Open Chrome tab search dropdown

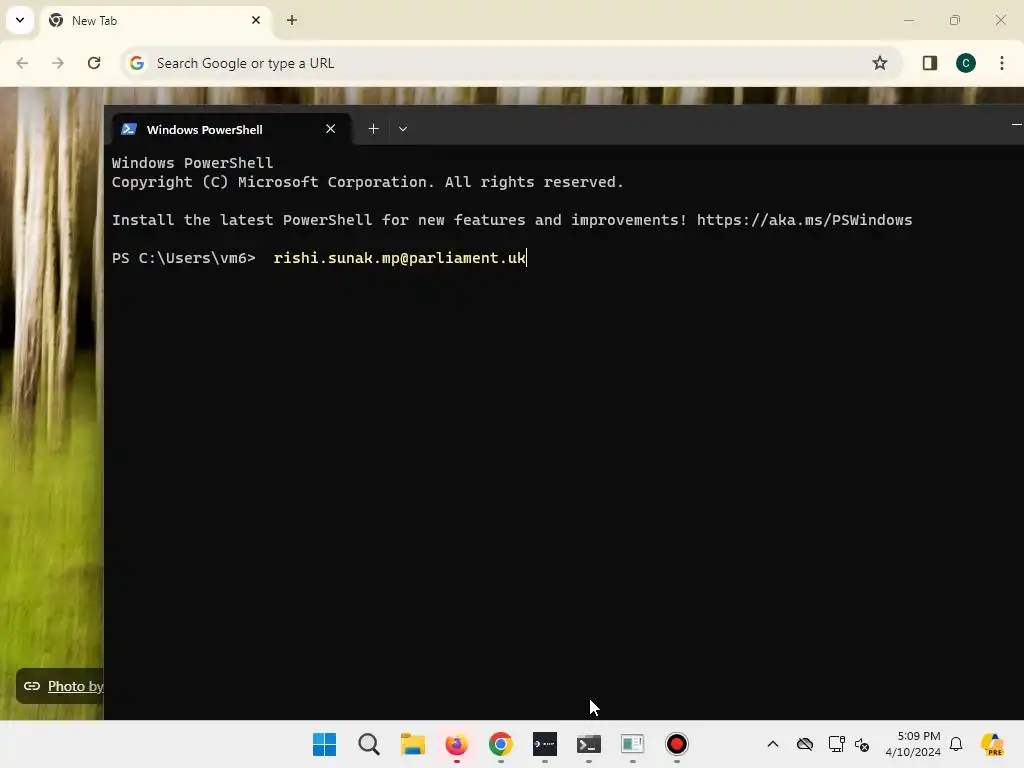point(20,20)
